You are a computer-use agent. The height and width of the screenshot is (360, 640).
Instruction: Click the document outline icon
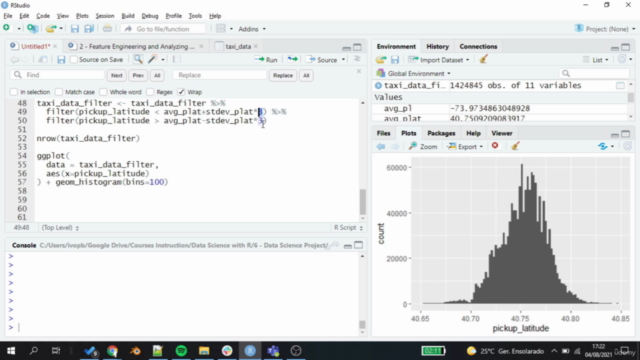357,59
